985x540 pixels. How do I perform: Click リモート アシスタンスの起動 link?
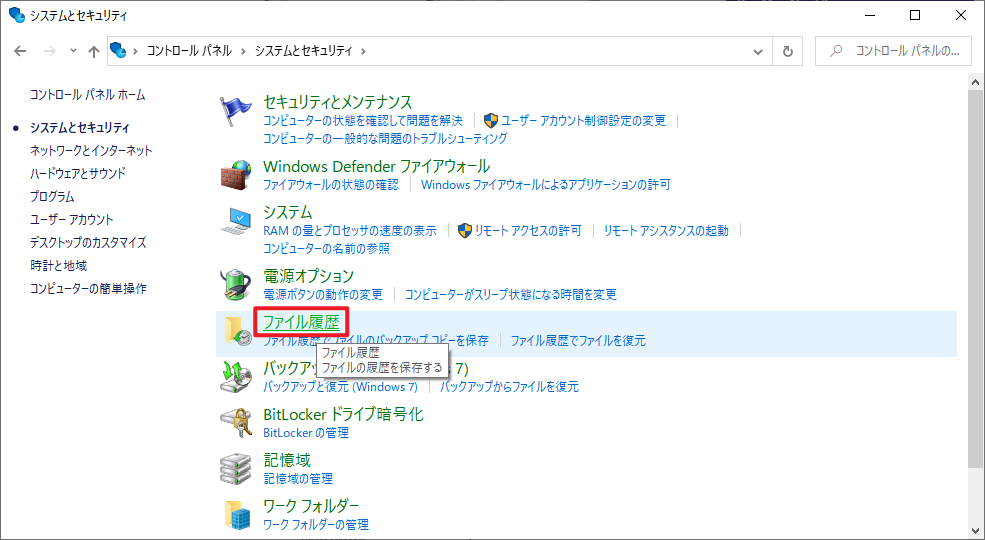[666, 230]
